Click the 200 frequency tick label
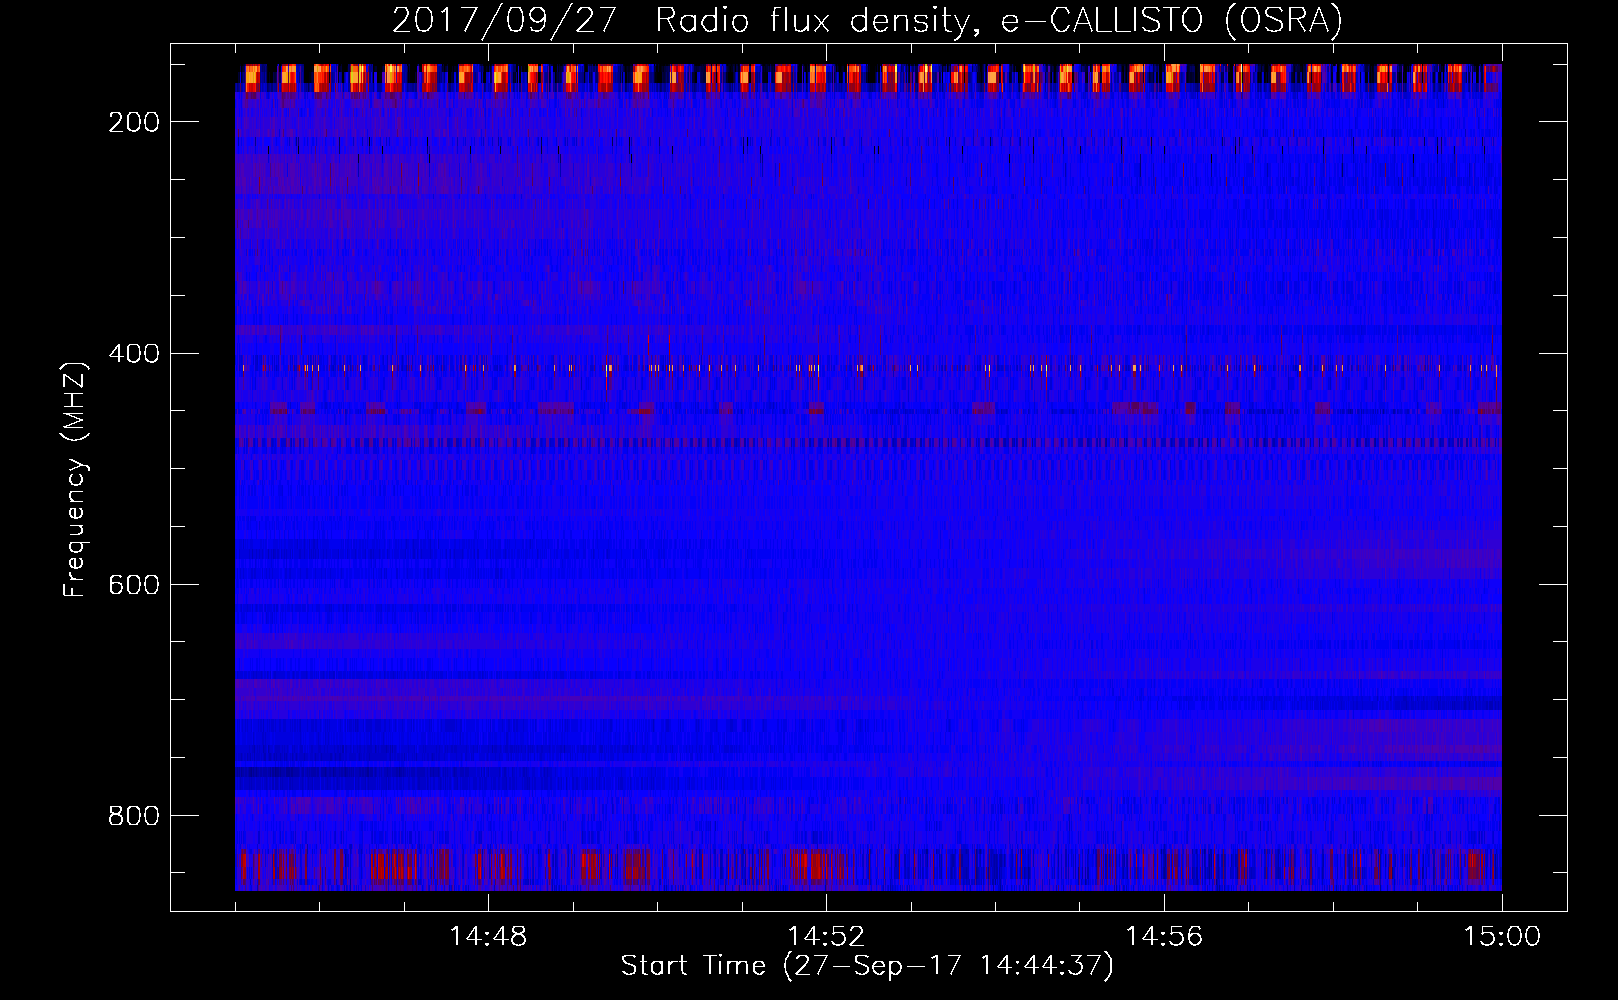The height and width of the screenshot is (1000, 1618). [x=134, y=122]
